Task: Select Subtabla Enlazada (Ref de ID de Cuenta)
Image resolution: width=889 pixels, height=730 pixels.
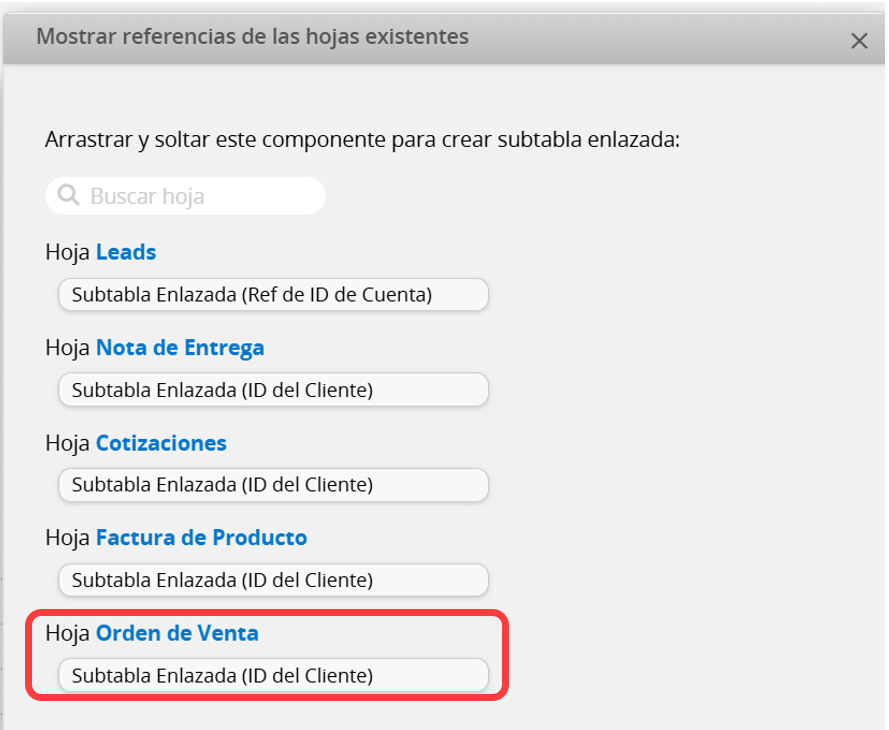Action: [x=273, y=295]
